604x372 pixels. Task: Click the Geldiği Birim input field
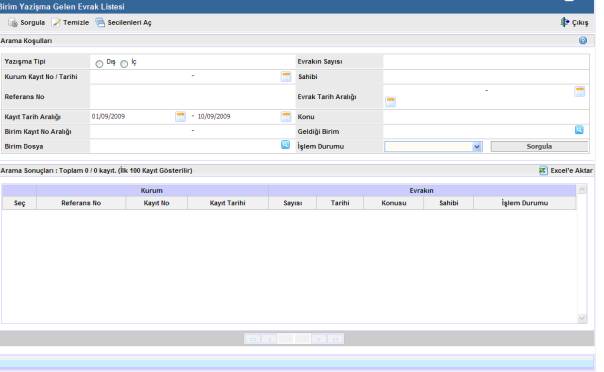click(x=478, y=131)
